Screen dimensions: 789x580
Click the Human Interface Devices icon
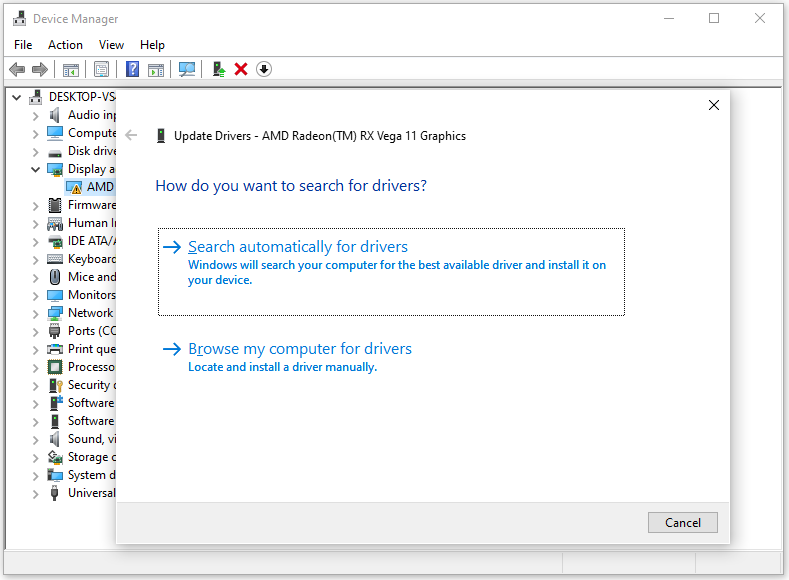(x=54, y=223)
